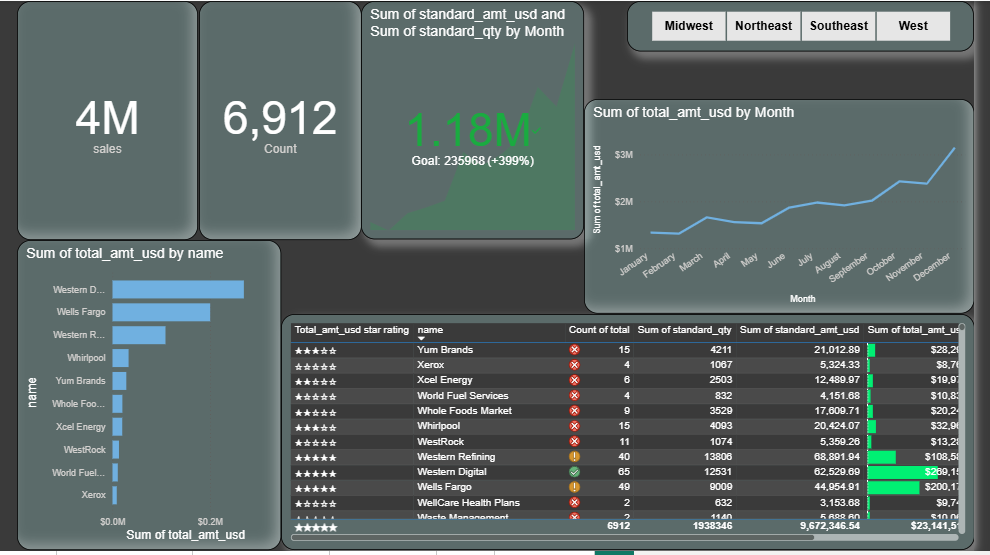Sort by Total_amt_usd star rating column header
Viewport: 990px width, 555px height.
[x=352, y=330]
